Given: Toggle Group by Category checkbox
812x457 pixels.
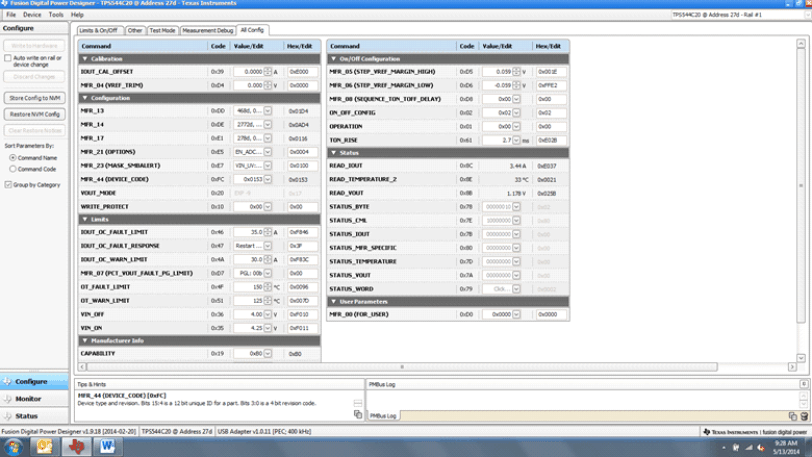Looking at the screenshot, I should point(8,184).
